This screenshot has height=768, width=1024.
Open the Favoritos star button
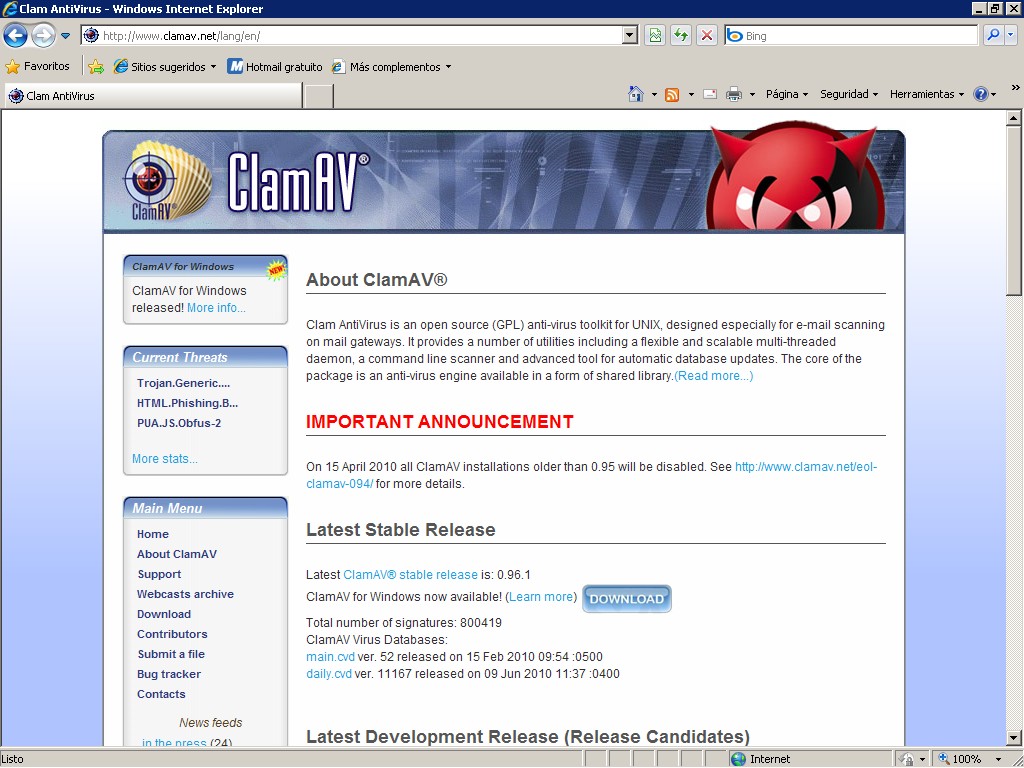coord(37,66)
